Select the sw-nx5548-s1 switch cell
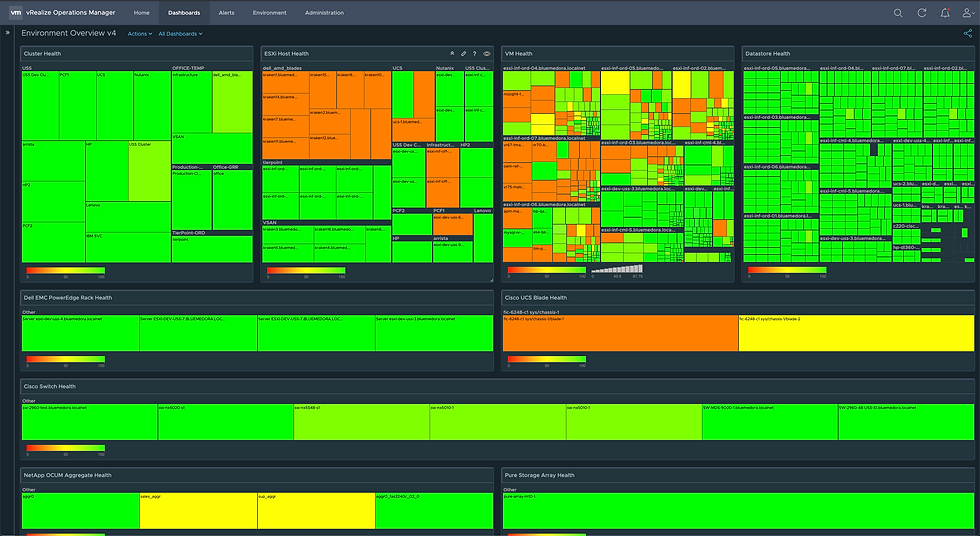The height and width of the screenshot is (536, 980). [x=362, y=422]
